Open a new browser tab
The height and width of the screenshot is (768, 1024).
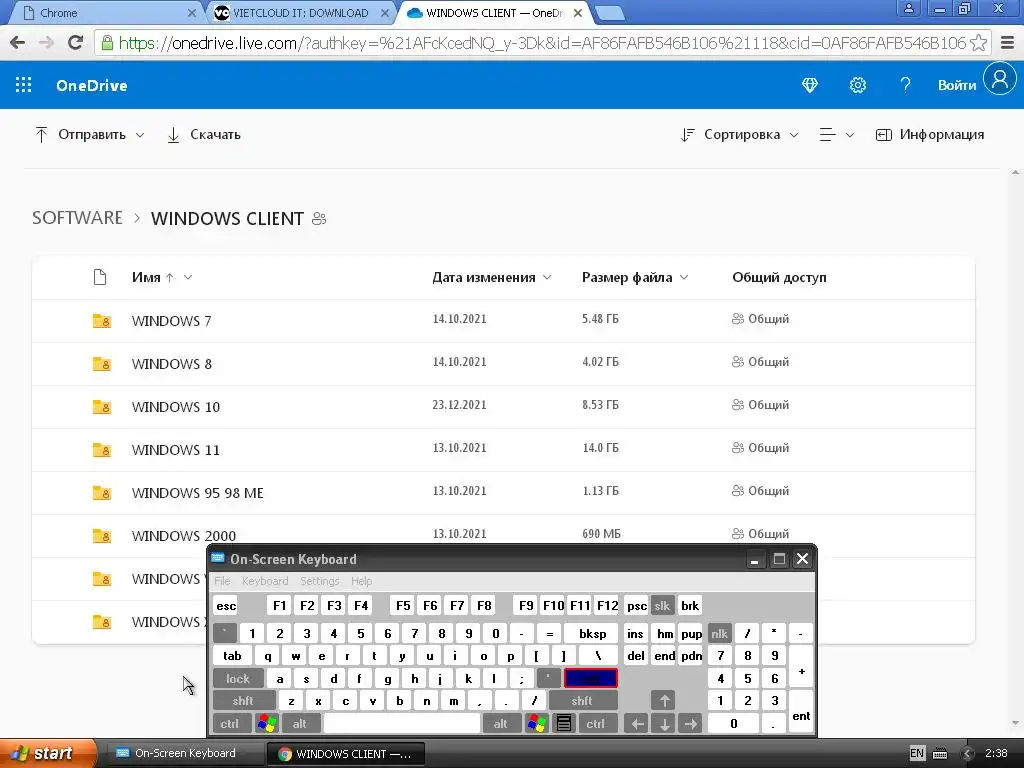(x=610, y=13)
